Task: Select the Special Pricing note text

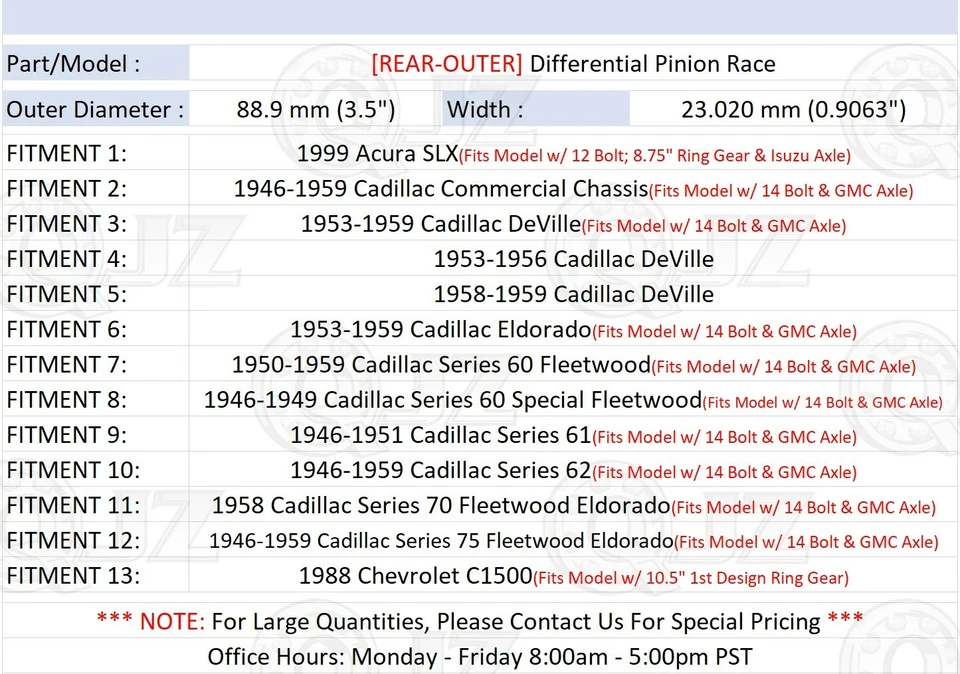Action: pos(480,621)
